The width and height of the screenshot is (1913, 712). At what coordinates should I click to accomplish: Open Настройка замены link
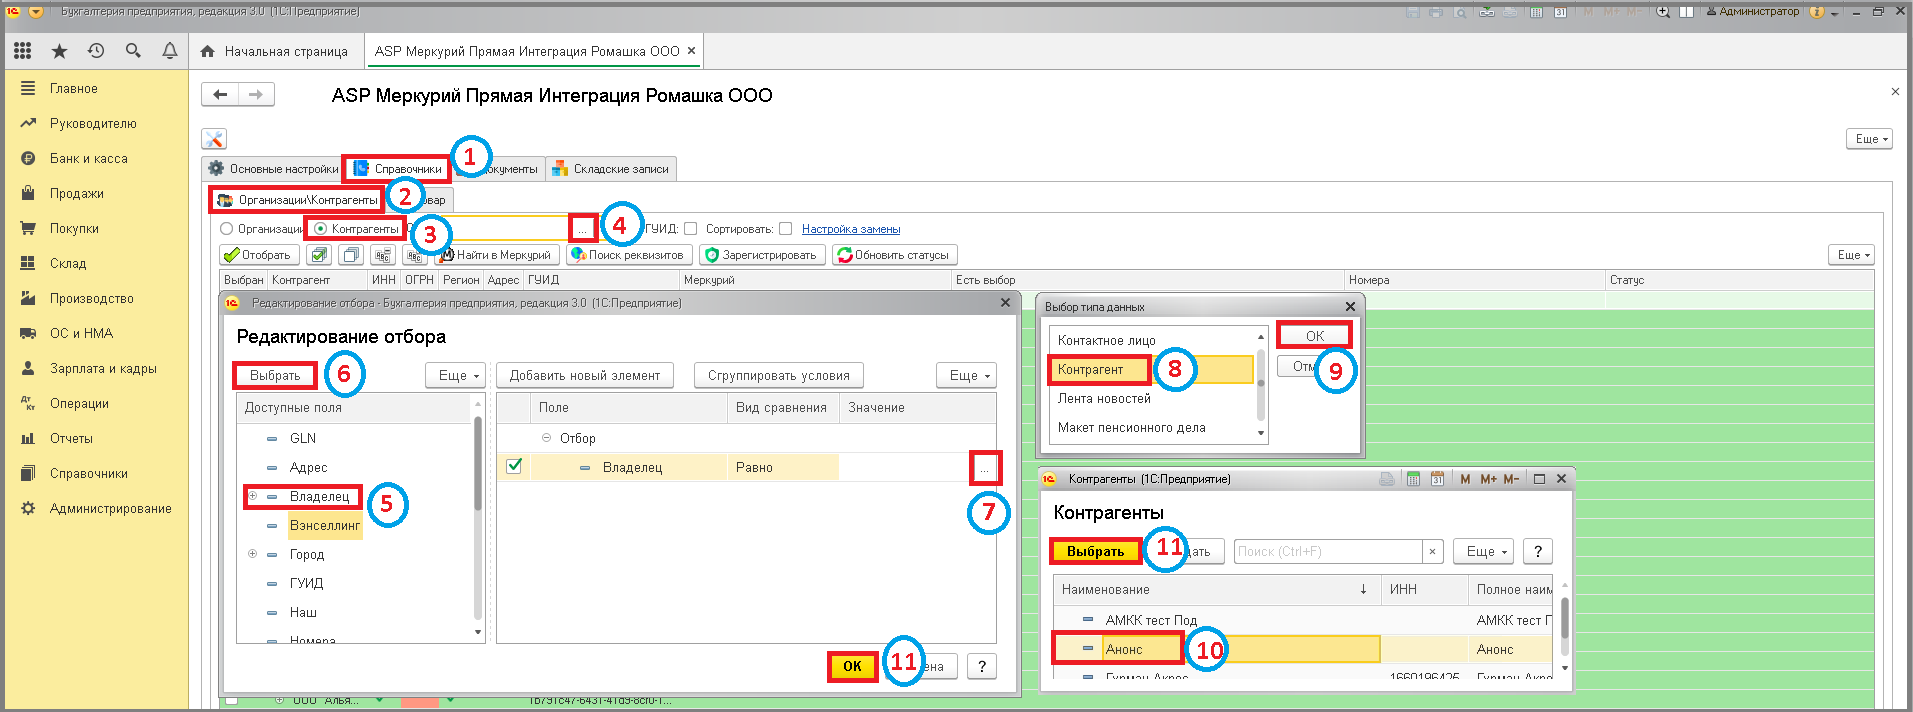pos(851,229)
